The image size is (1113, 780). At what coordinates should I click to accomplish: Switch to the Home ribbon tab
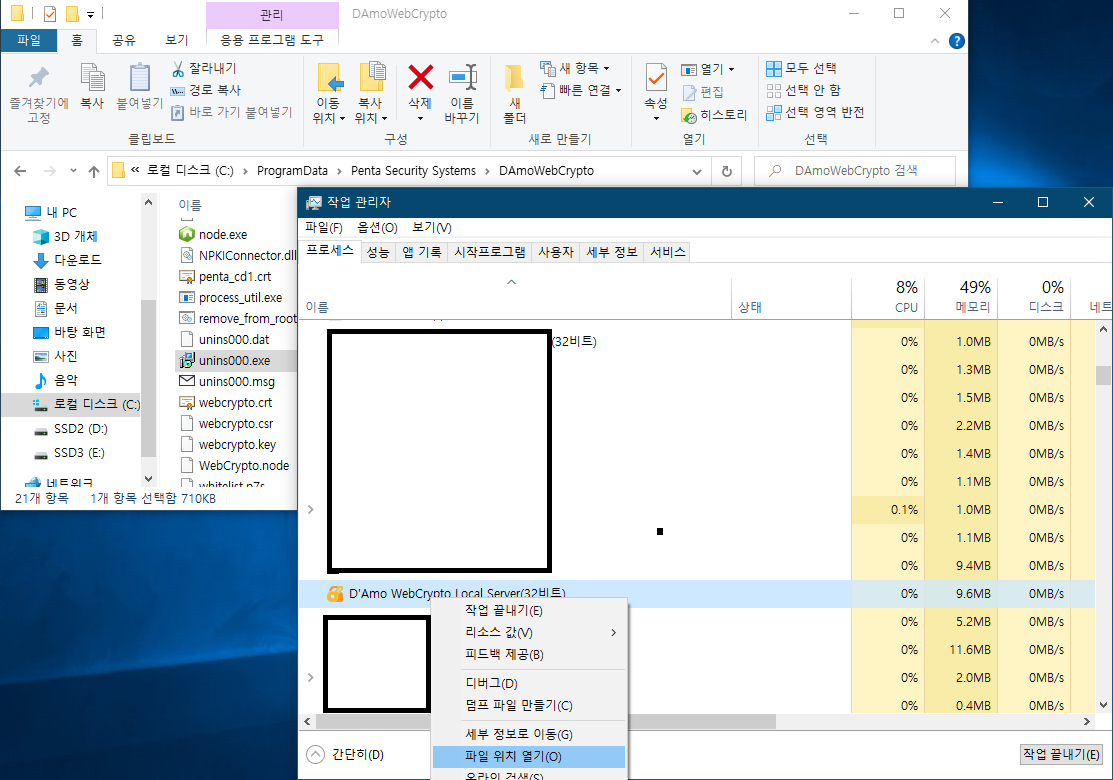click(x=77, y=40)
